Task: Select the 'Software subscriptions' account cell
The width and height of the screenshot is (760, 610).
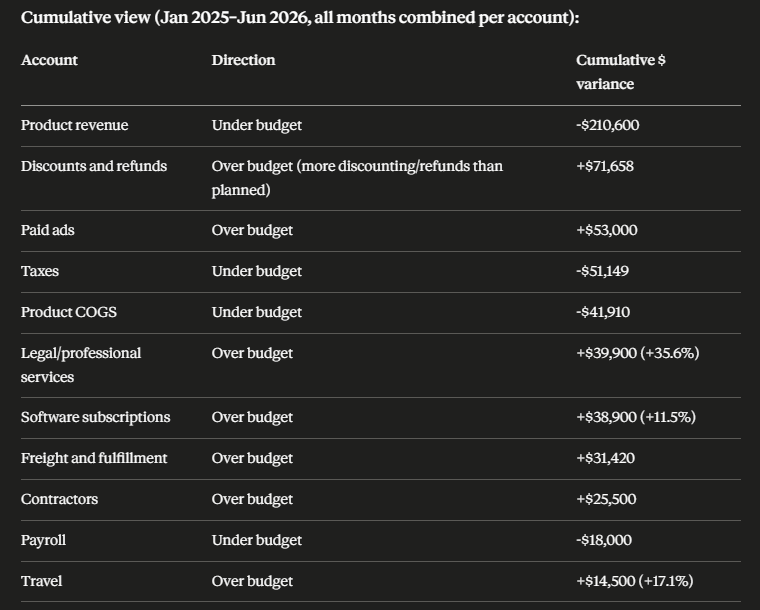Action: [x=95, y=417]
